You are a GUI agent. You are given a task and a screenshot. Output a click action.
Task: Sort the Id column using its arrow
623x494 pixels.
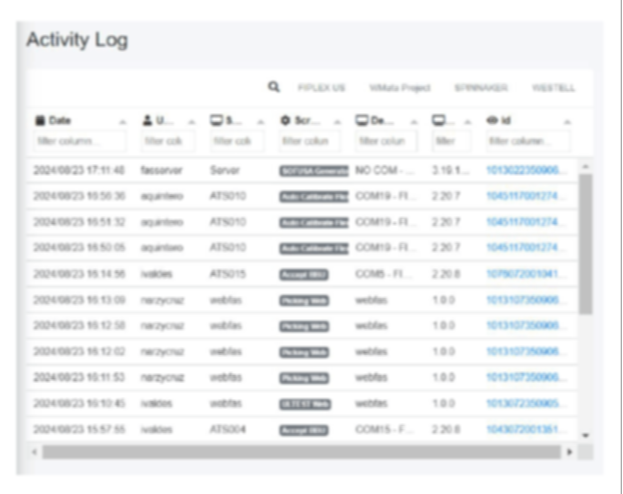(567, 121)
